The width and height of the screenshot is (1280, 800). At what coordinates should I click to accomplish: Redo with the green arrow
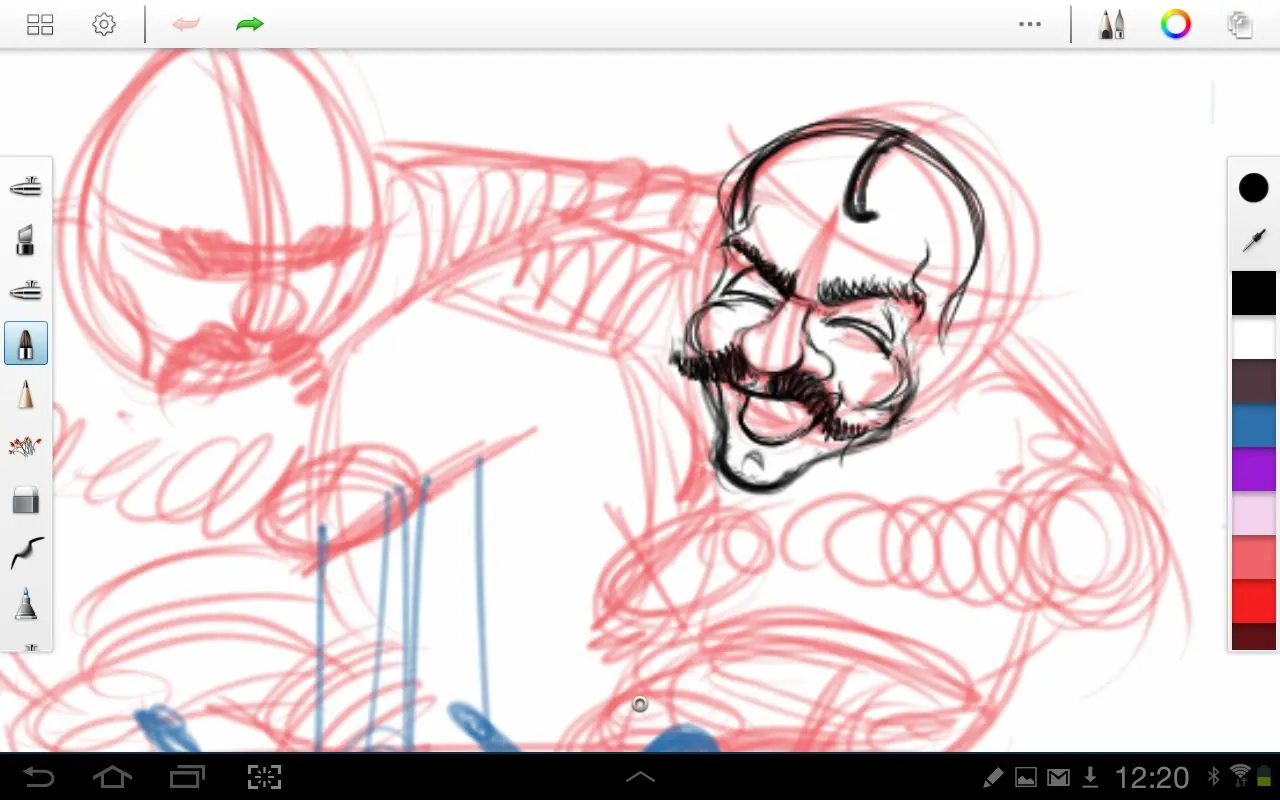coord(249,25)
